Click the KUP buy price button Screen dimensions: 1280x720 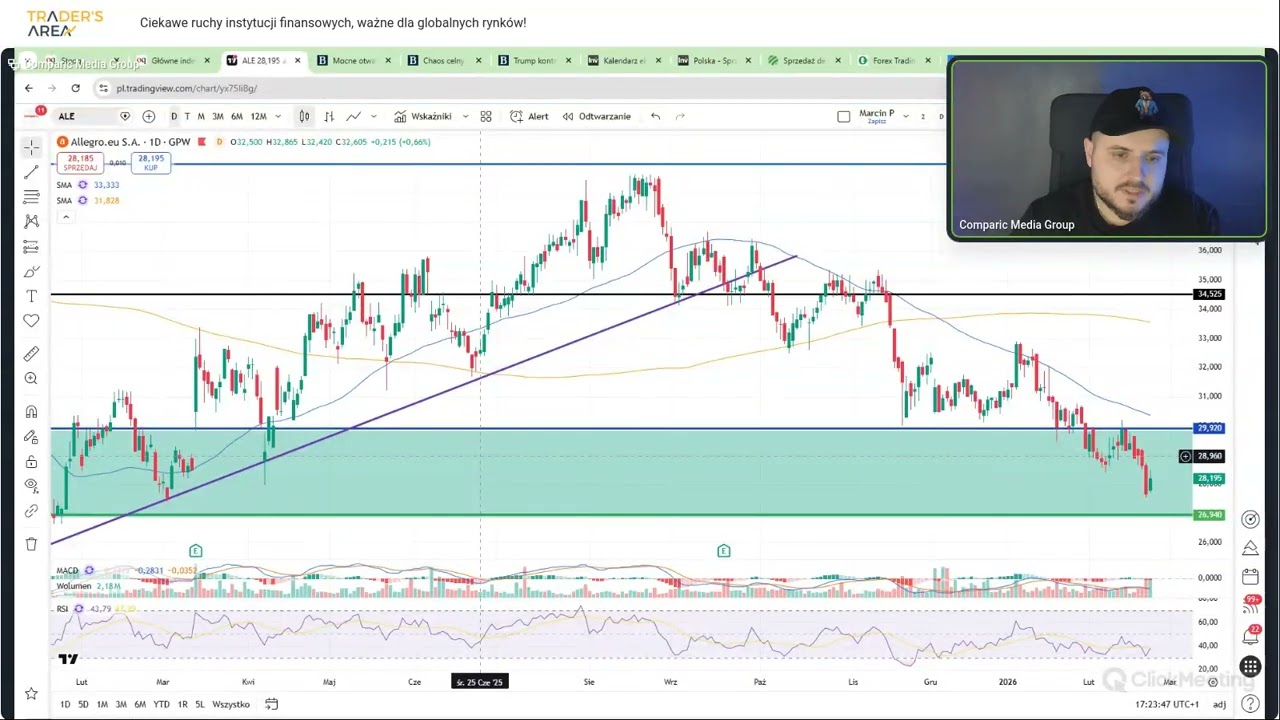click(151, 162)
